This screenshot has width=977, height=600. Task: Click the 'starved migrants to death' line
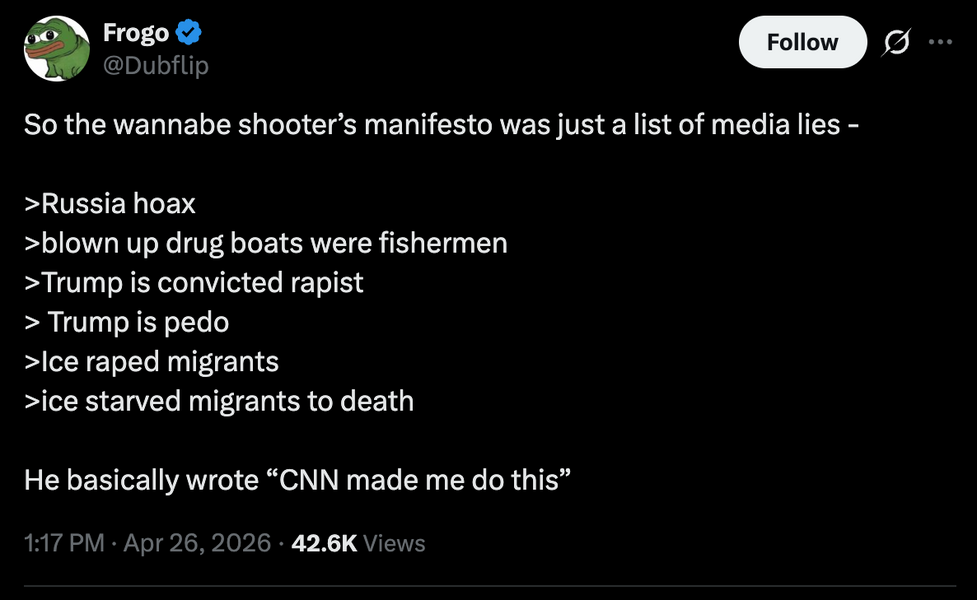point(219,401)
